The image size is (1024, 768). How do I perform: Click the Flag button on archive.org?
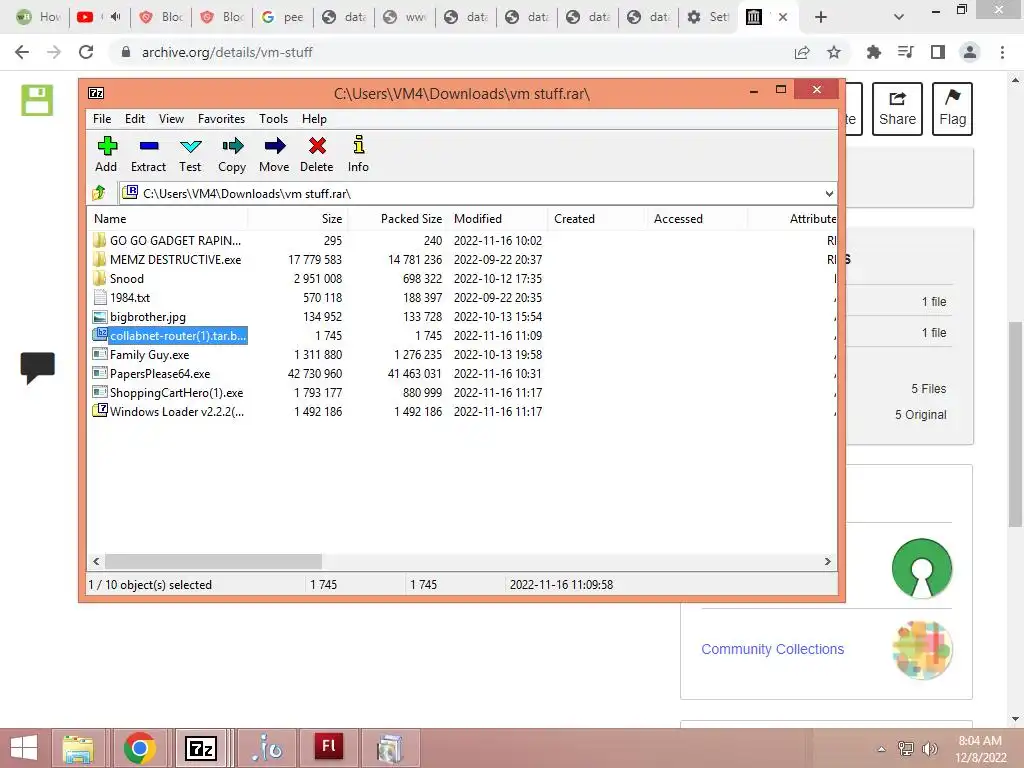[952, 108]
